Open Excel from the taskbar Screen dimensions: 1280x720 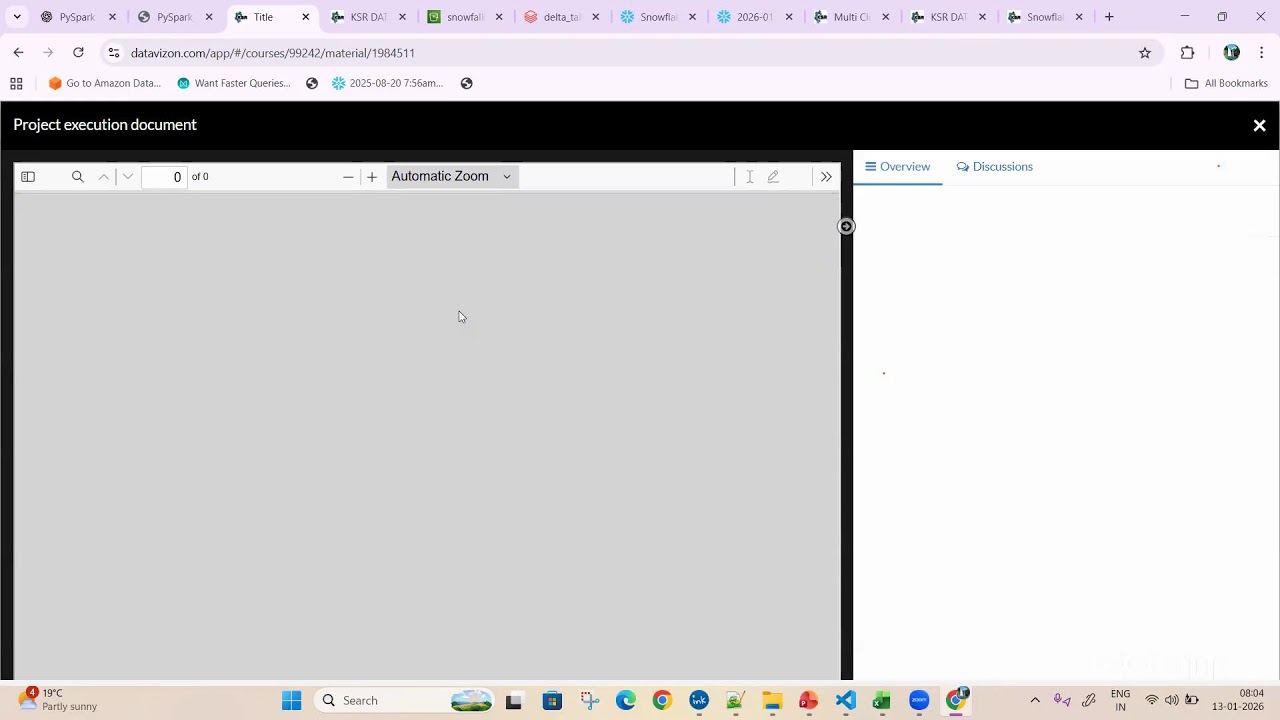click(881, 701)
